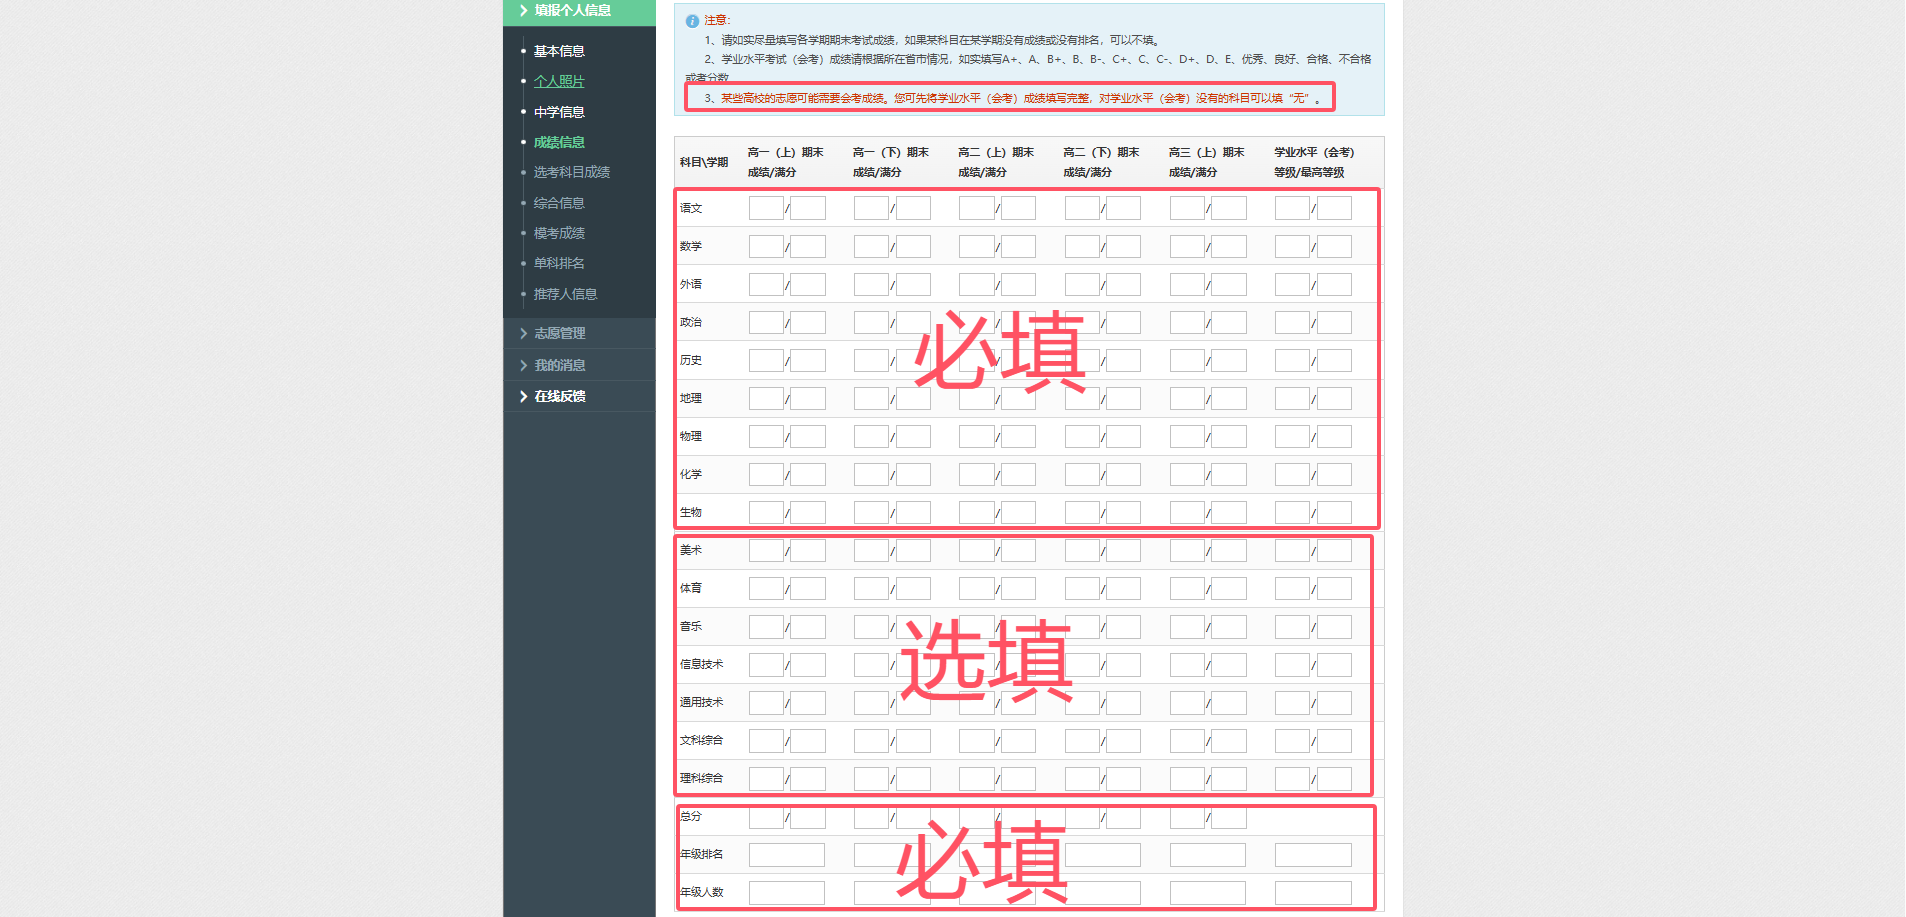1906x917 pixels.
Task: Open 推荐人信息 in the sidebar
Action: [x=565, y=294]
